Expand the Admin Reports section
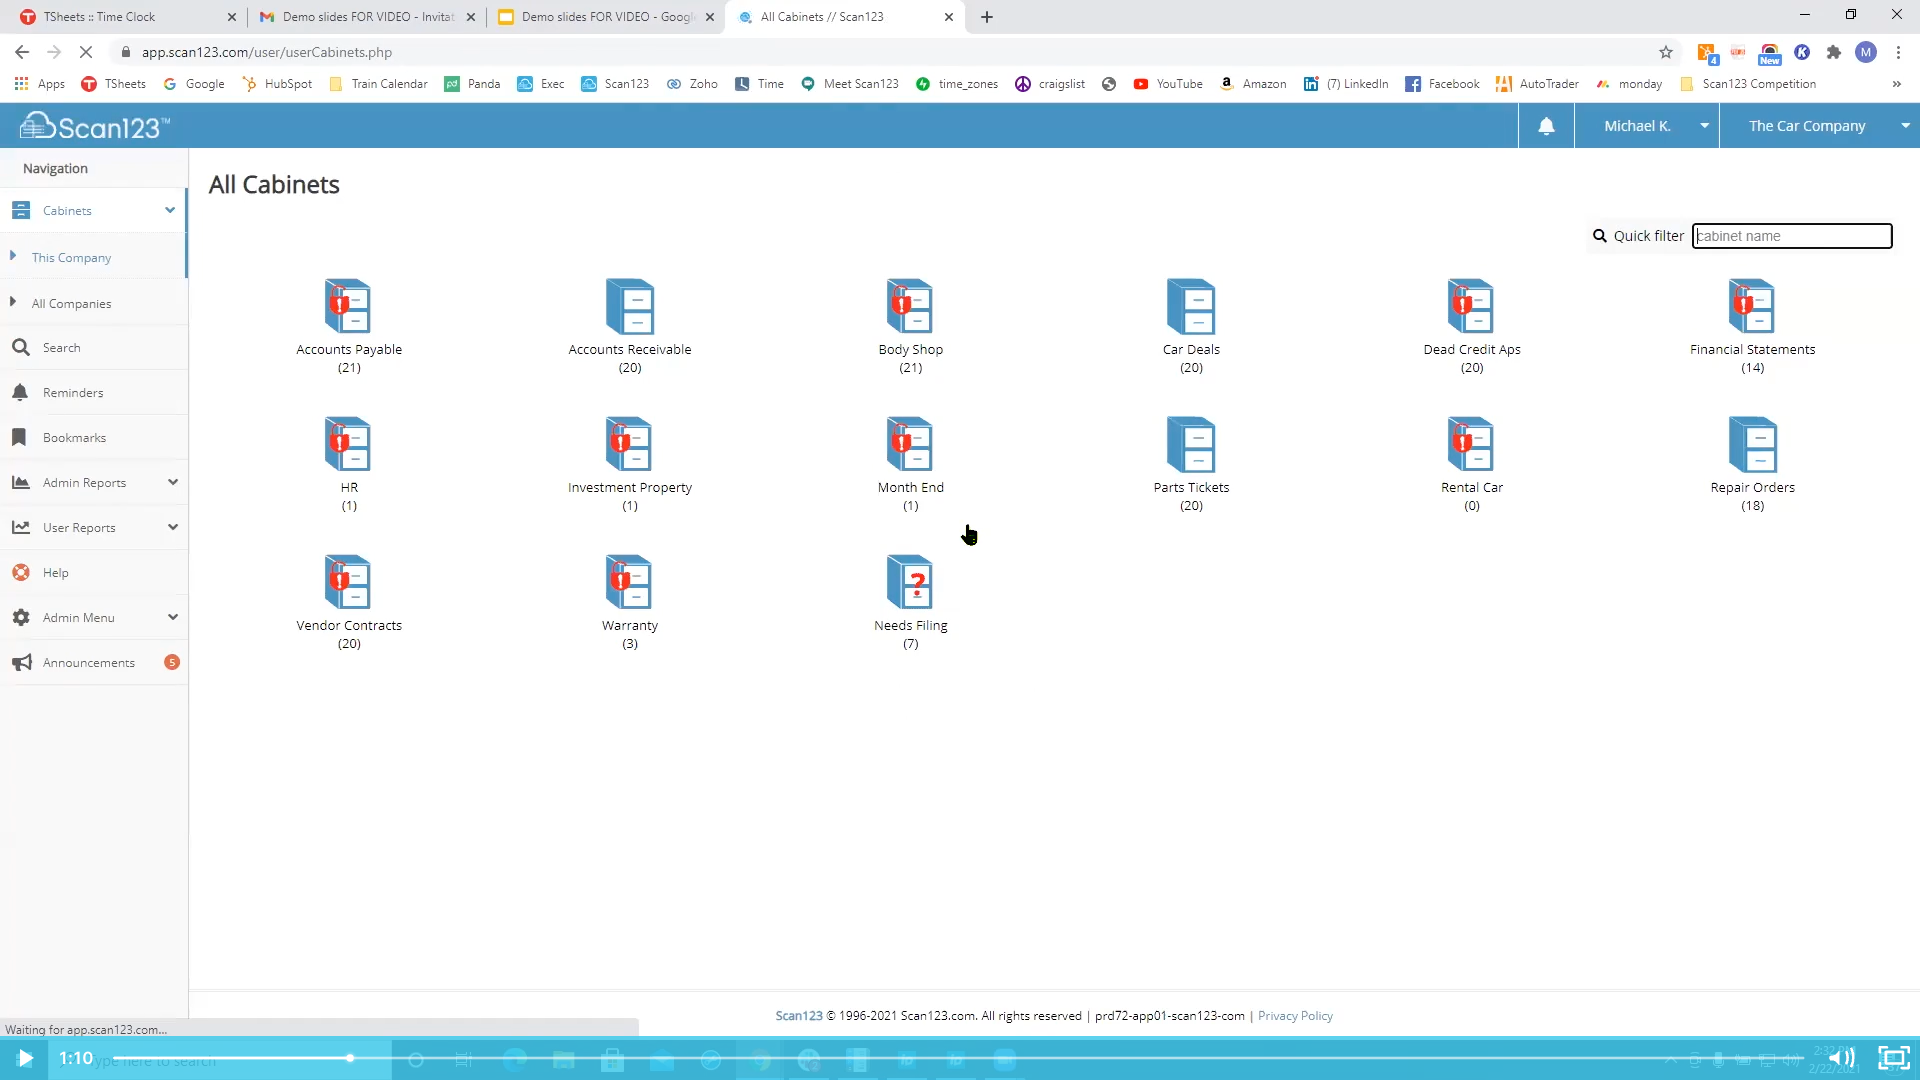 [x=86, y=482]
